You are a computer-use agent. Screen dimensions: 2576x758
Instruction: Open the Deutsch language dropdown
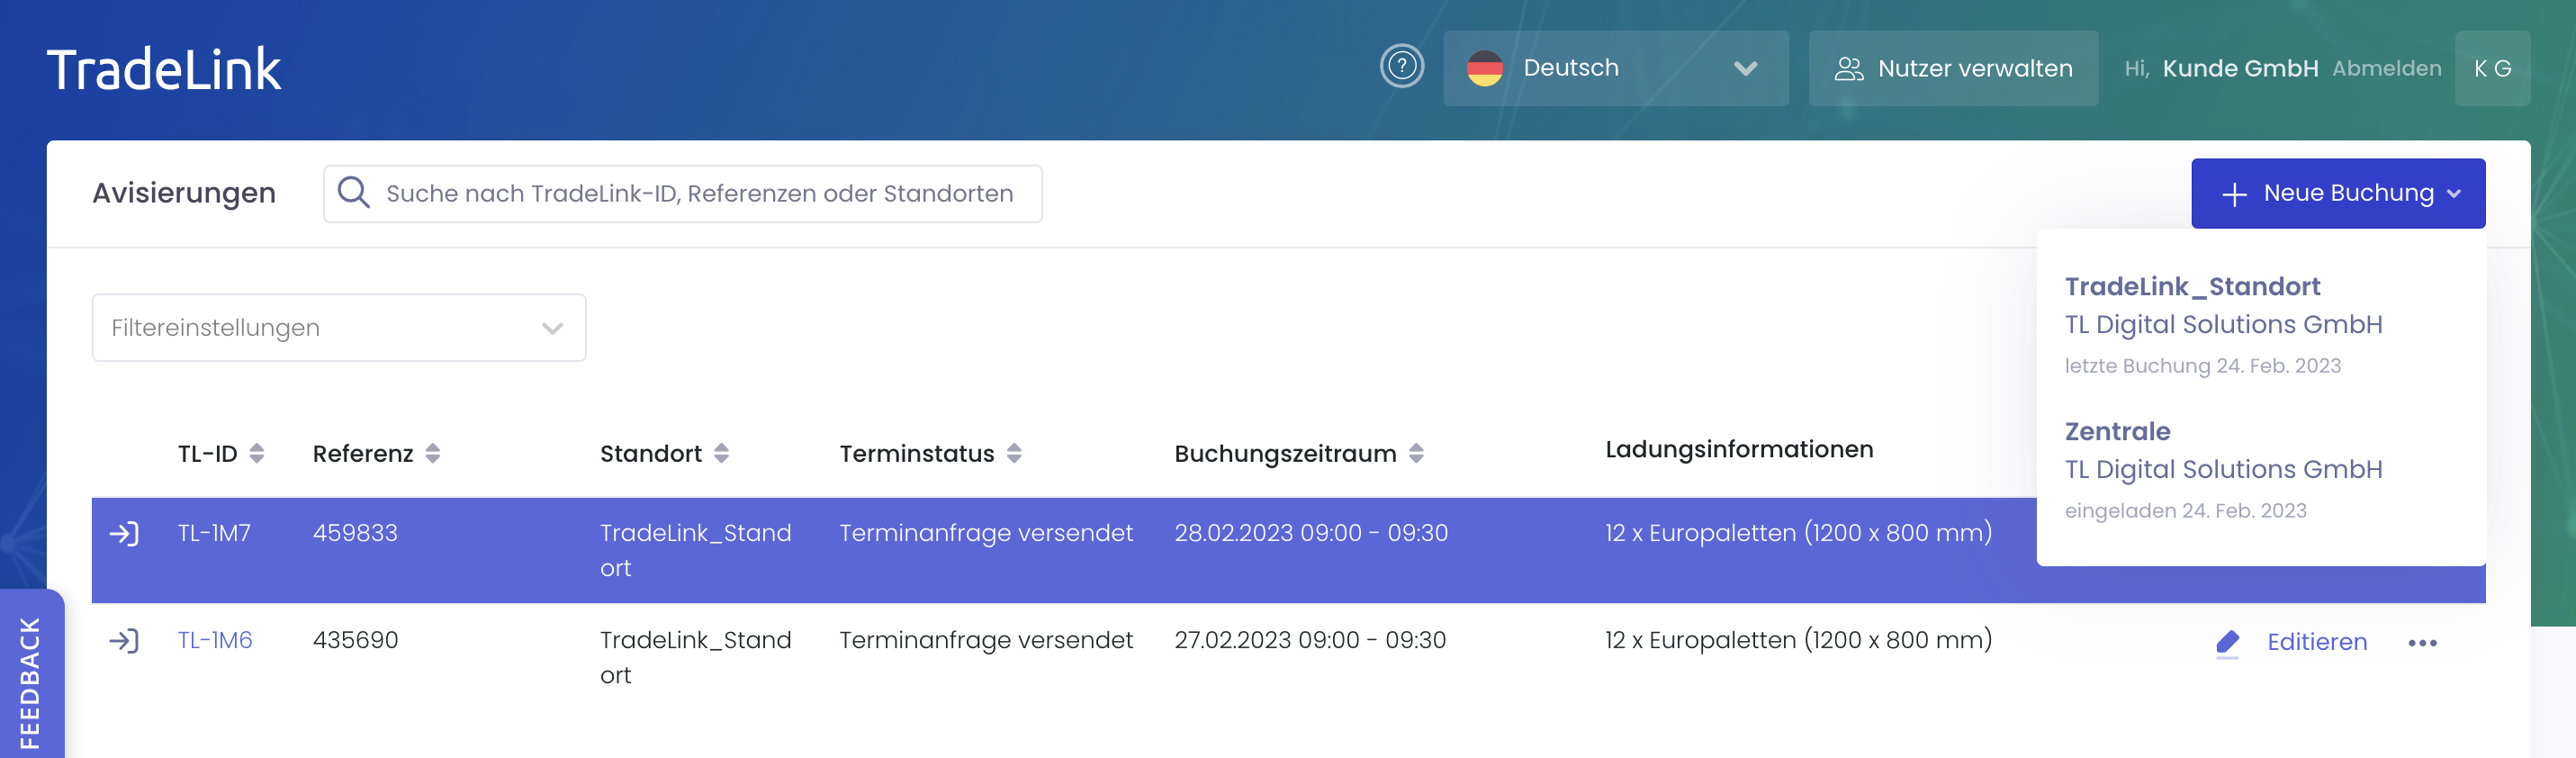pos(1615,68)
